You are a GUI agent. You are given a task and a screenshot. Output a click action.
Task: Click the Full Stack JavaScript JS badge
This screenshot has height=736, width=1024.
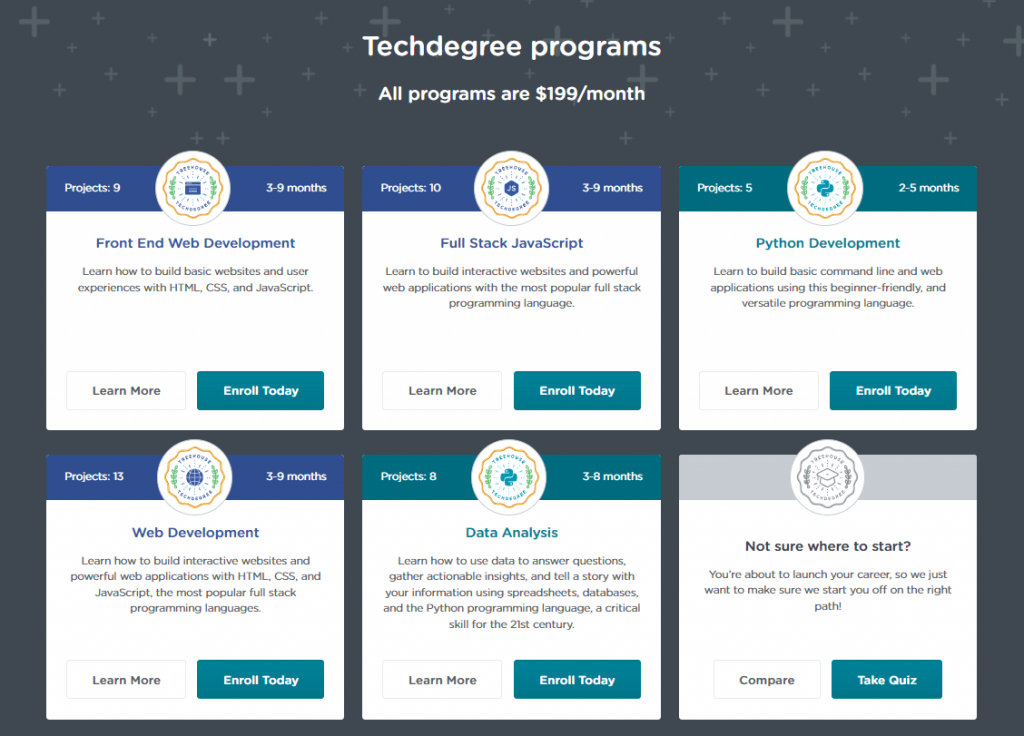coord(511,187)
